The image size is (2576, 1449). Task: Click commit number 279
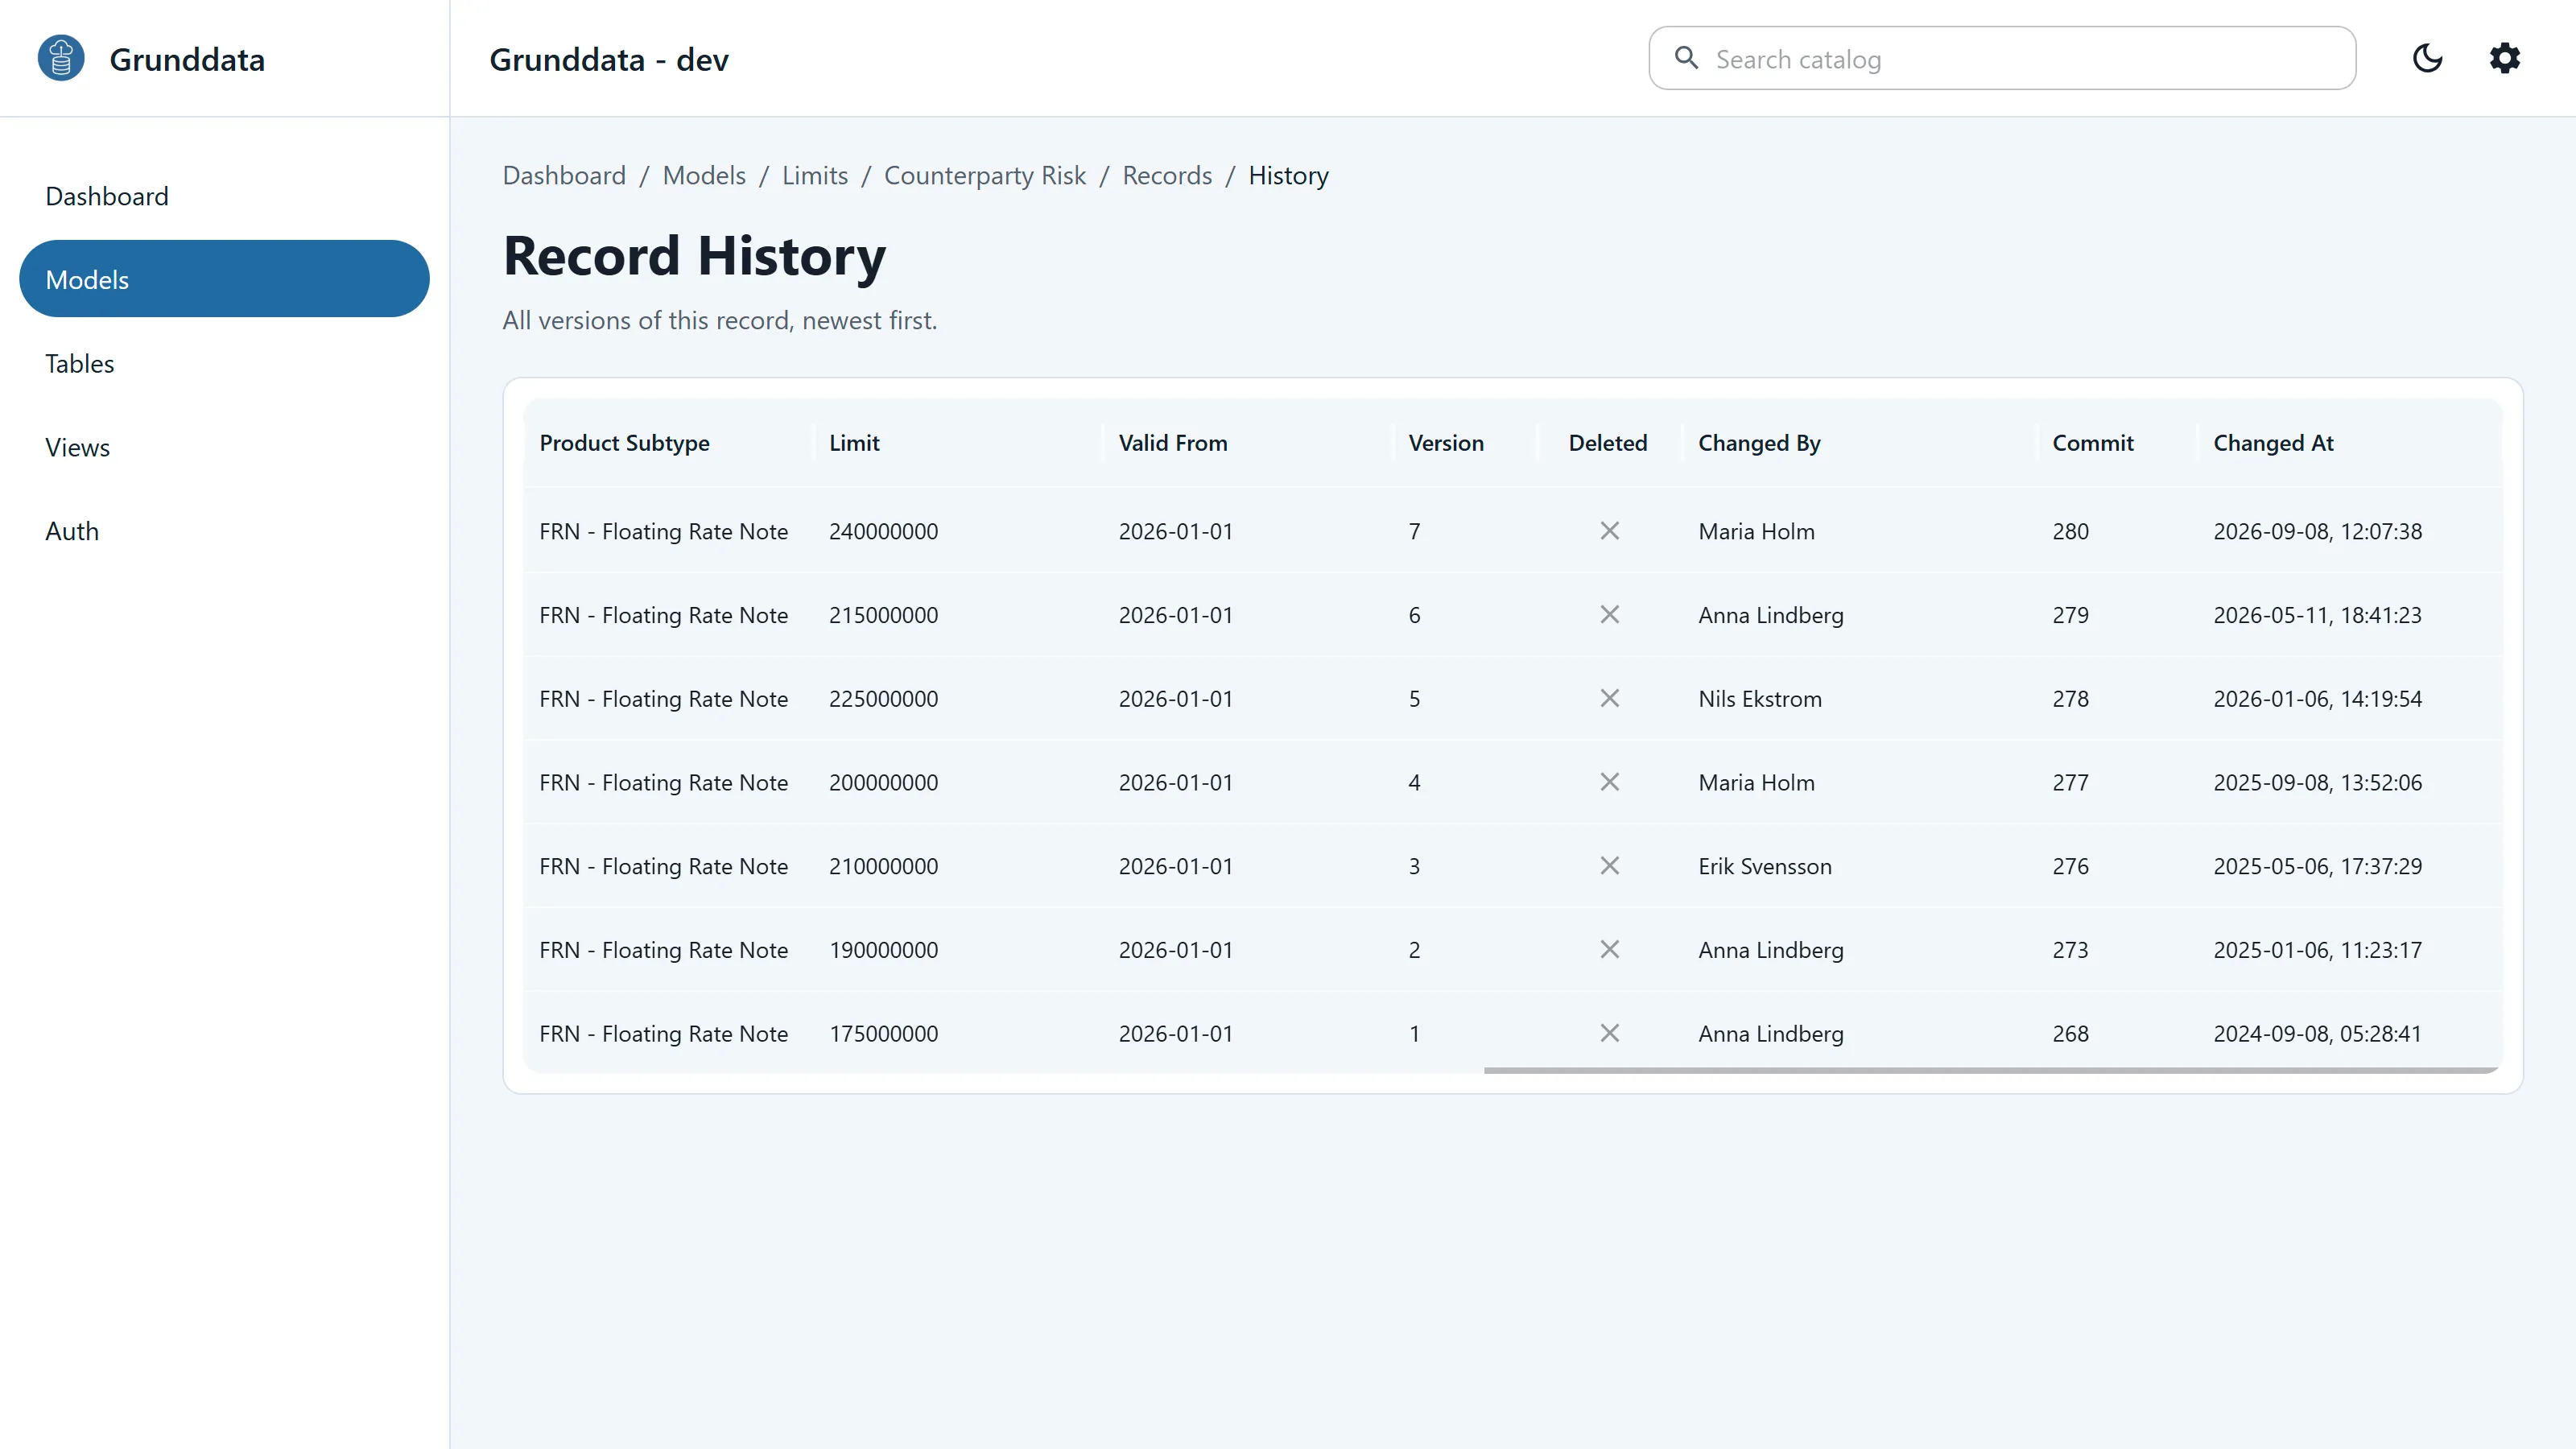click(x=2071, y=615)
